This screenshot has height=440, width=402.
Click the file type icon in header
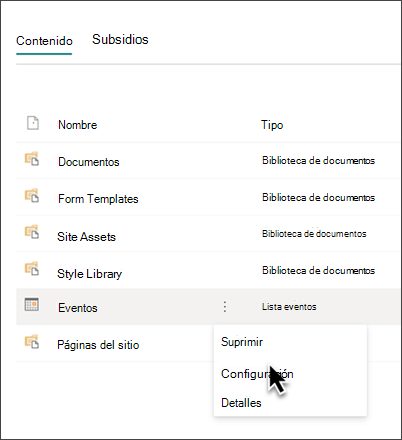click(33, 123)
